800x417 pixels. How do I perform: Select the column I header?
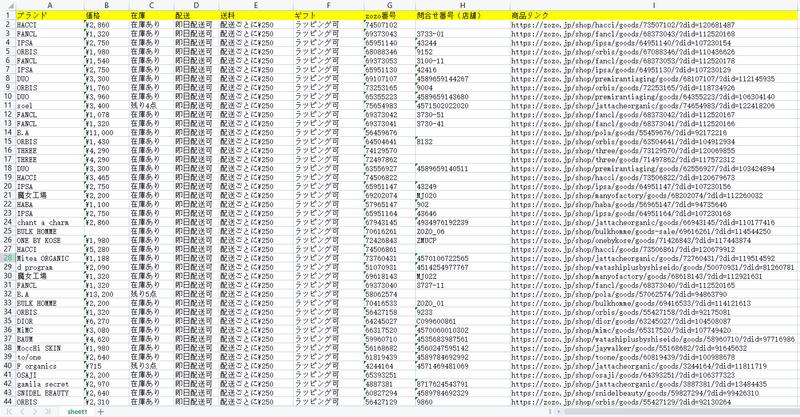click(x=654, y=5)
